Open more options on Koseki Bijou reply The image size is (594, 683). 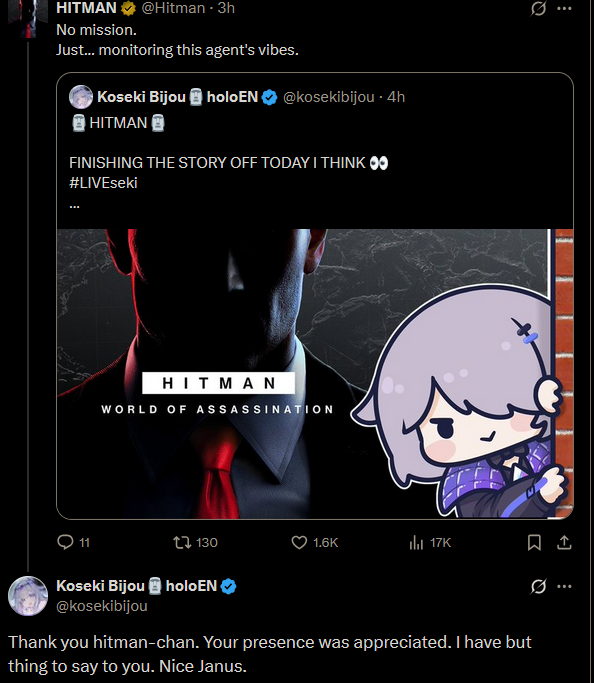point(564,586)
